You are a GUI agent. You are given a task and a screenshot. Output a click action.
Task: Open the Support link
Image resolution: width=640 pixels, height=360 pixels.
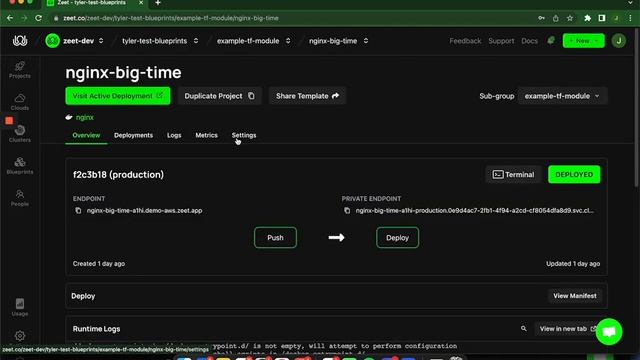coord(501,41)
